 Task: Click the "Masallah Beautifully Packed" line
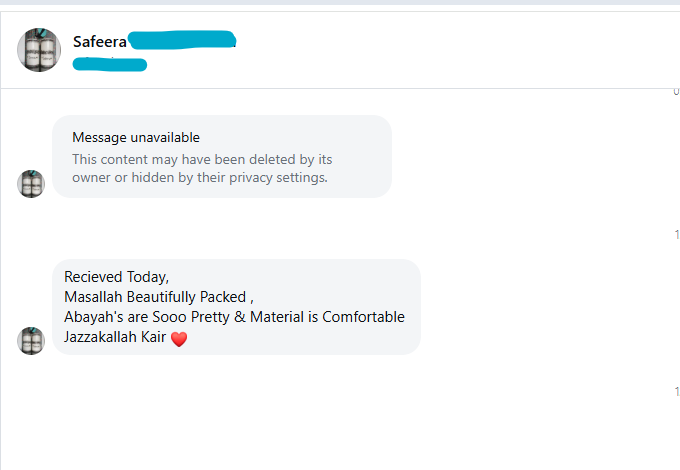tap(160, 297)
